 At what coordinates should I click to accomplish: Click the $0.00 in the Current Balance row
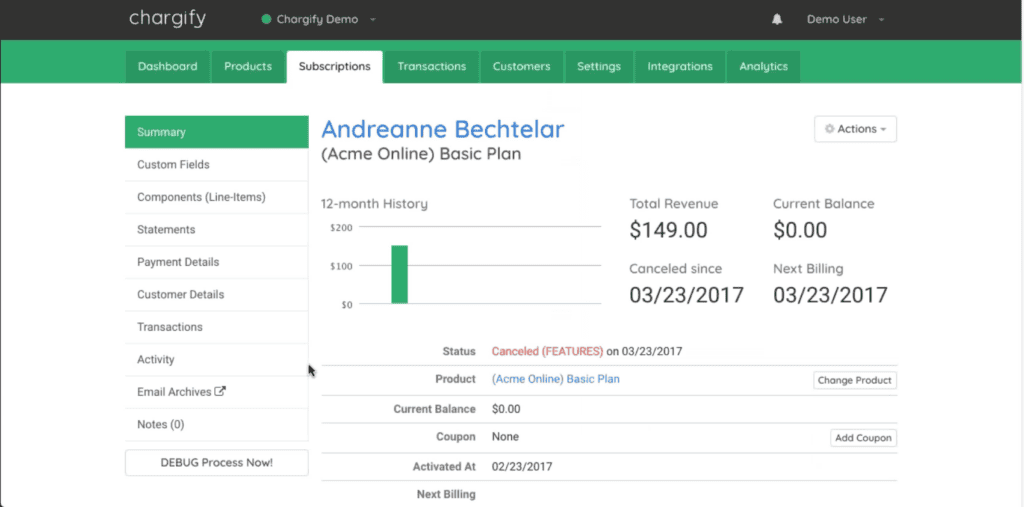click(x=506, y=410)
